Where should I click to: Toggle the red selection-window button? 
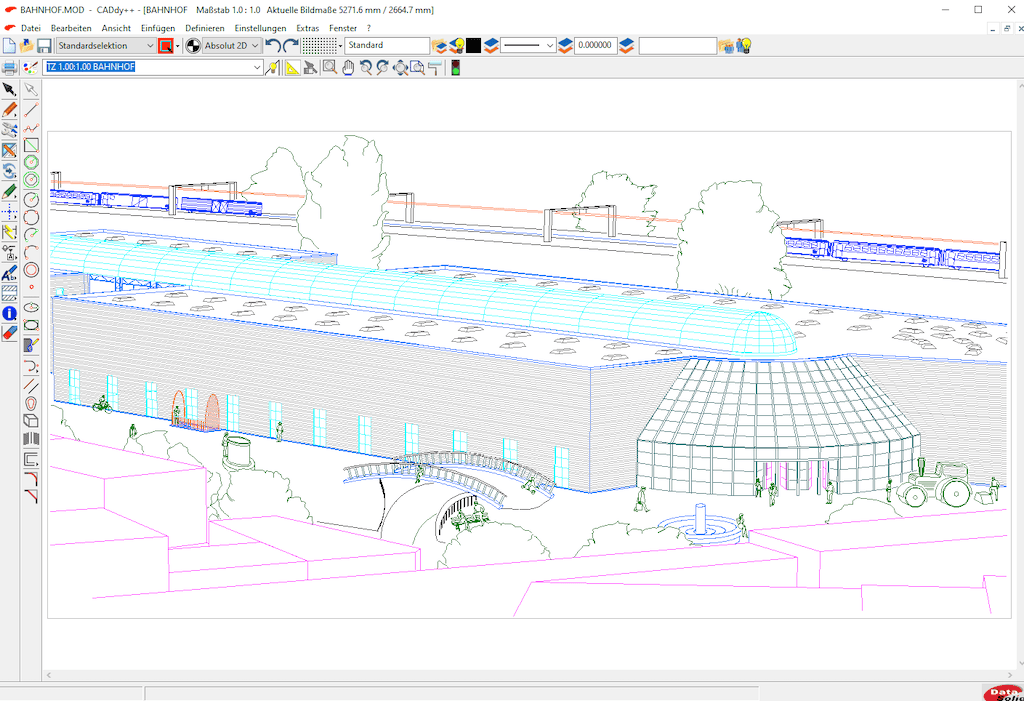(165, 46)
